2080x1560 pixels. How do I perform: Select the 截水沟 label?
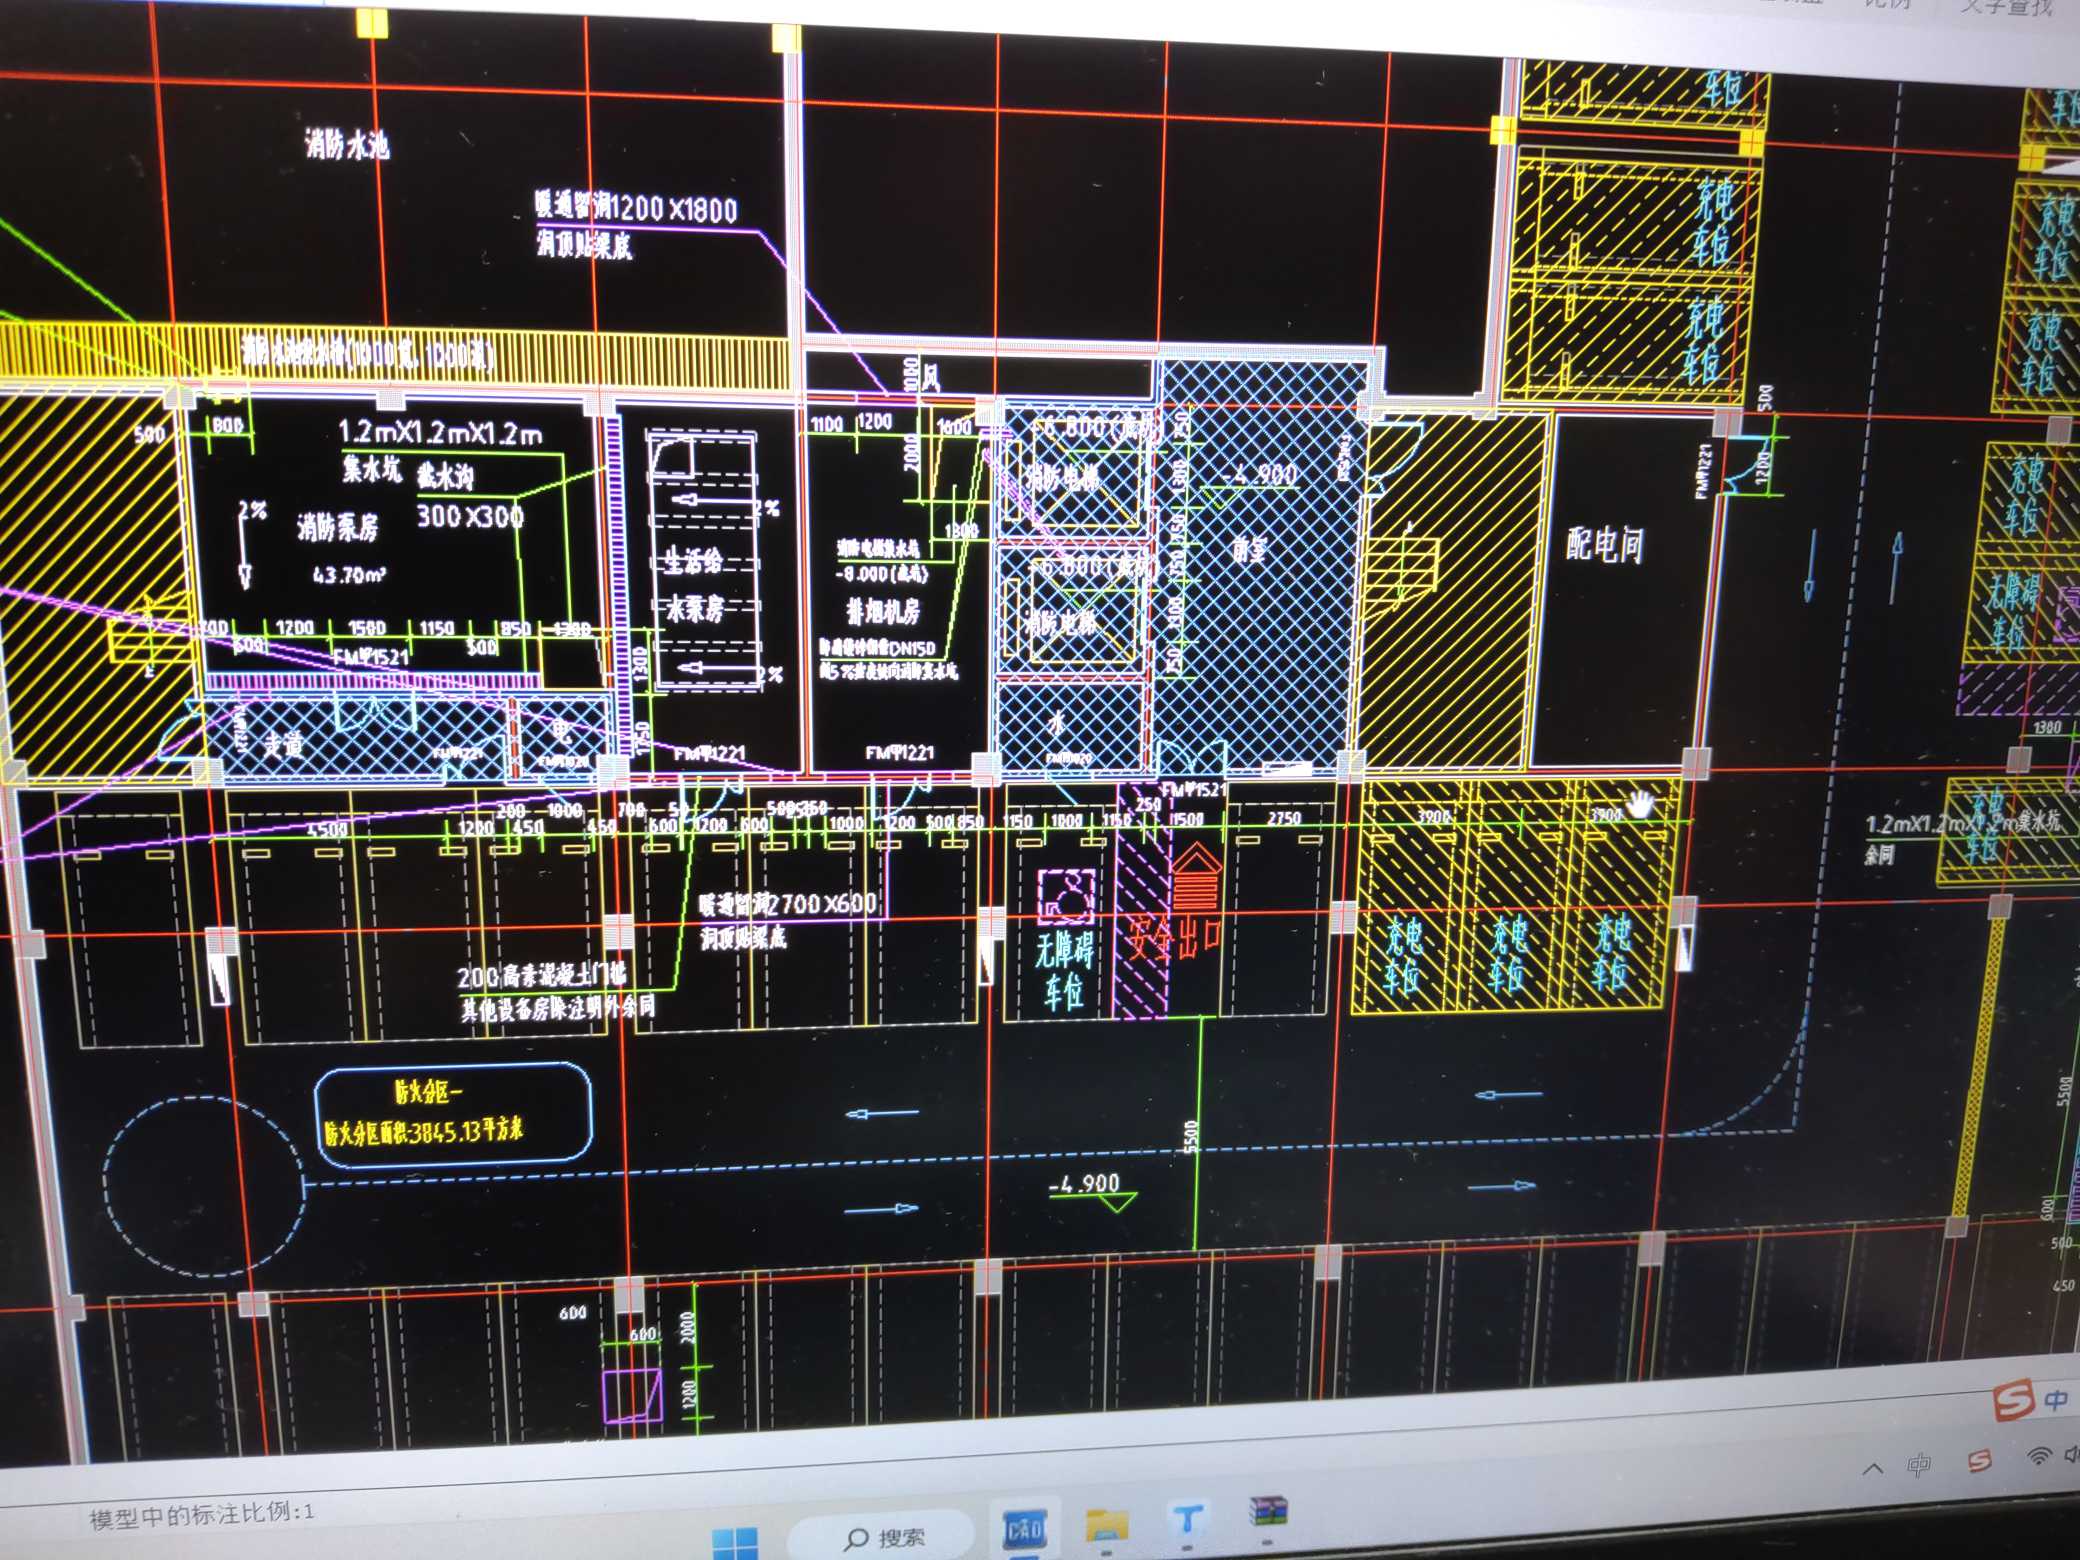(445, 476)
